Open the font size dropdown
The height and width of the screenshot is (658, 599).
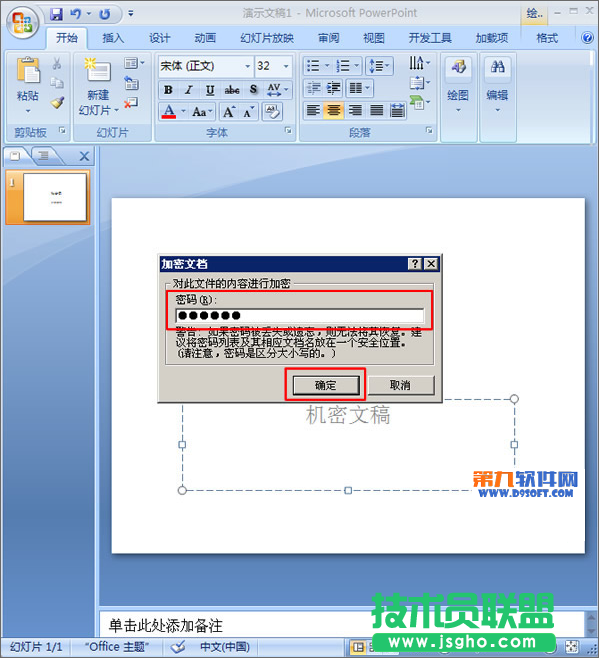coord(286,66)
